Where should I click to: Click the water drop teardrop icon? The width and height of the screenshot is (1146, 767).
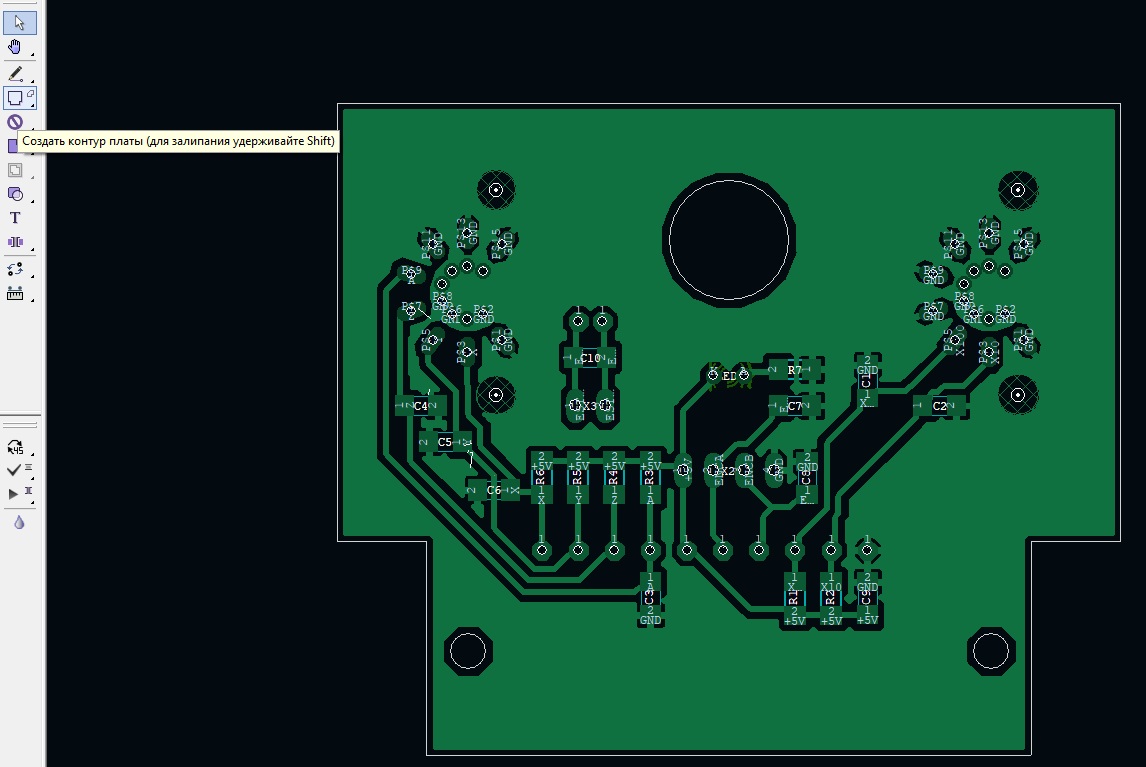[19, 522]
